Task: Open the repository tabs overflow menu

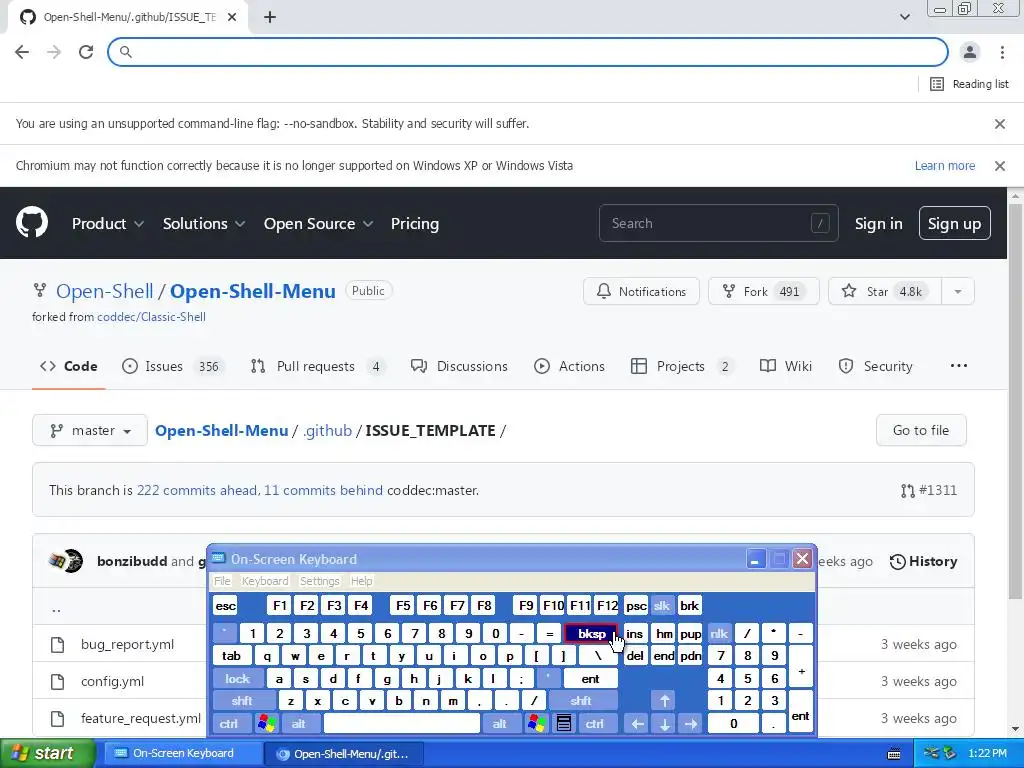Action: [x=959, y=366]
